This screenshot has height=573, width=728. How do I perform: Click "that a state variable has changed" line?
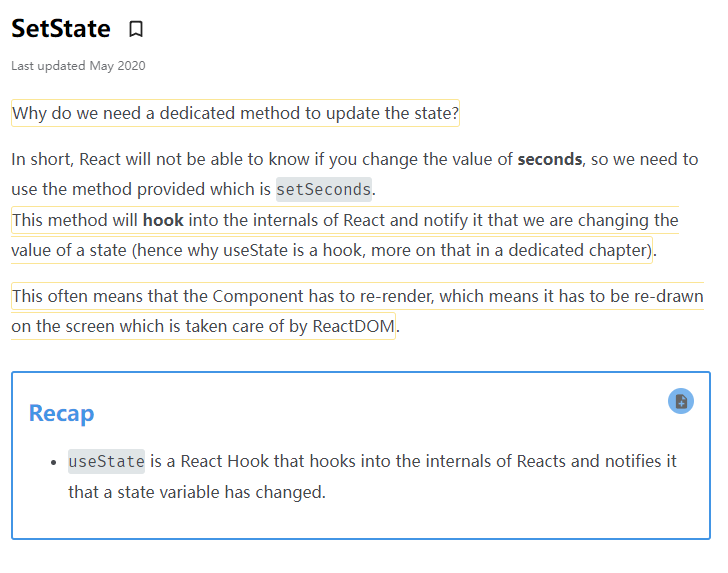[196, 492]
